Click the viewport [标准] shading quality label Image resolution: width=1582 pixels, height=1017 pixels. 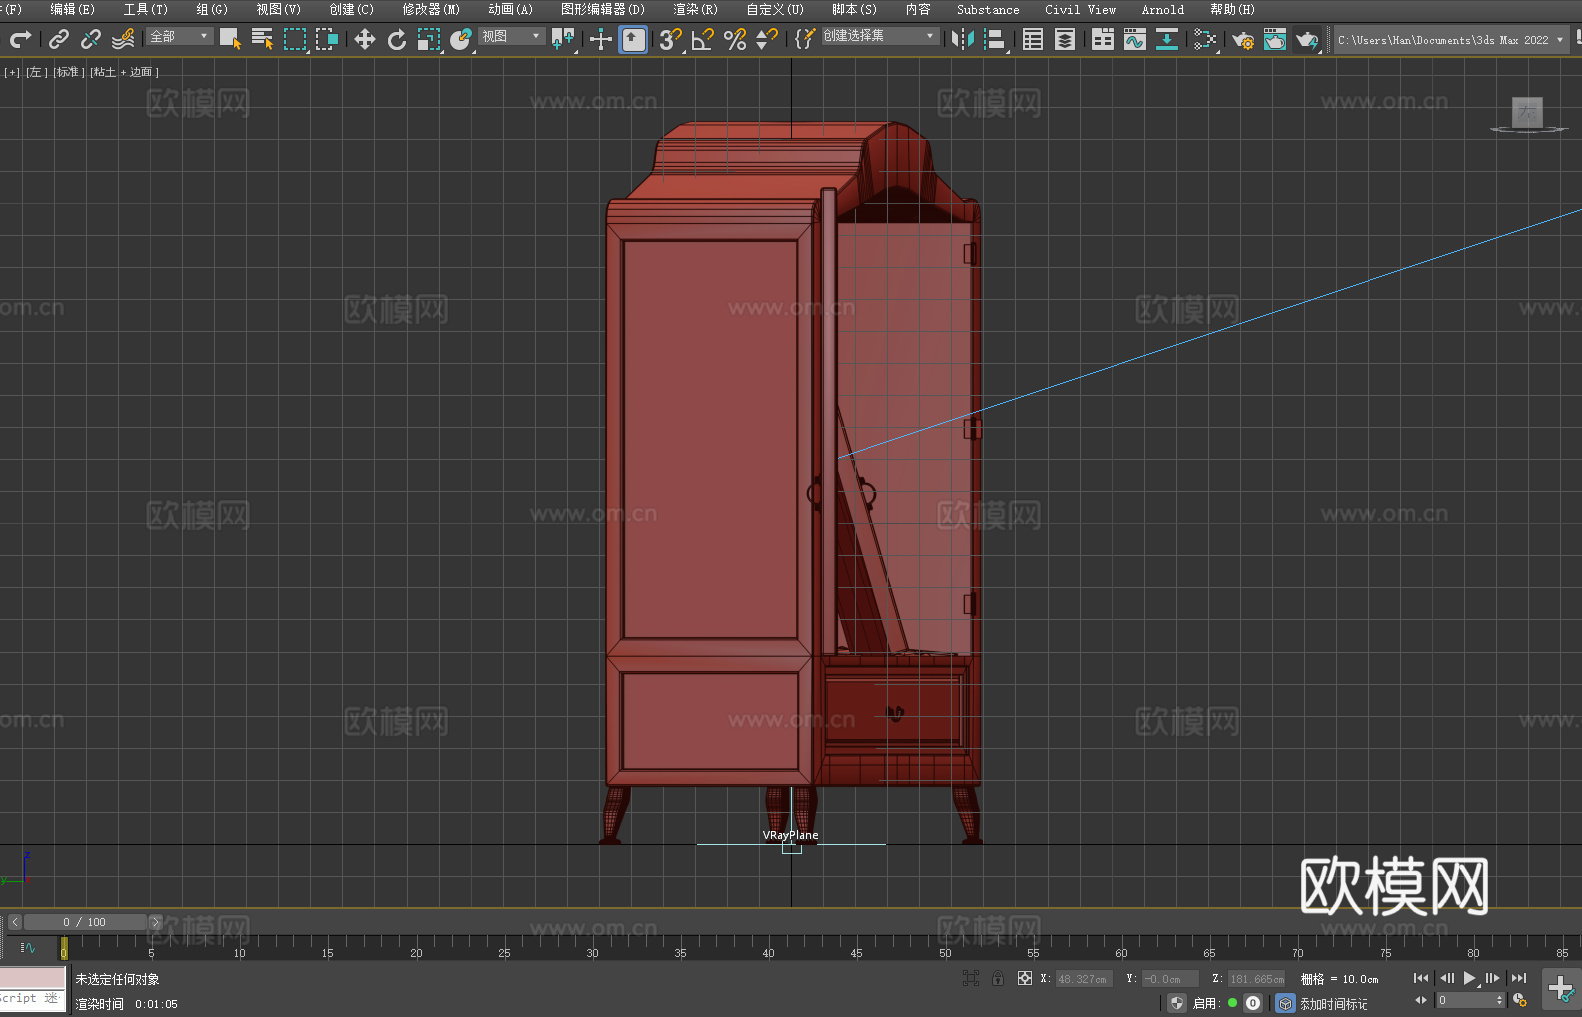[x=68, y=72]
